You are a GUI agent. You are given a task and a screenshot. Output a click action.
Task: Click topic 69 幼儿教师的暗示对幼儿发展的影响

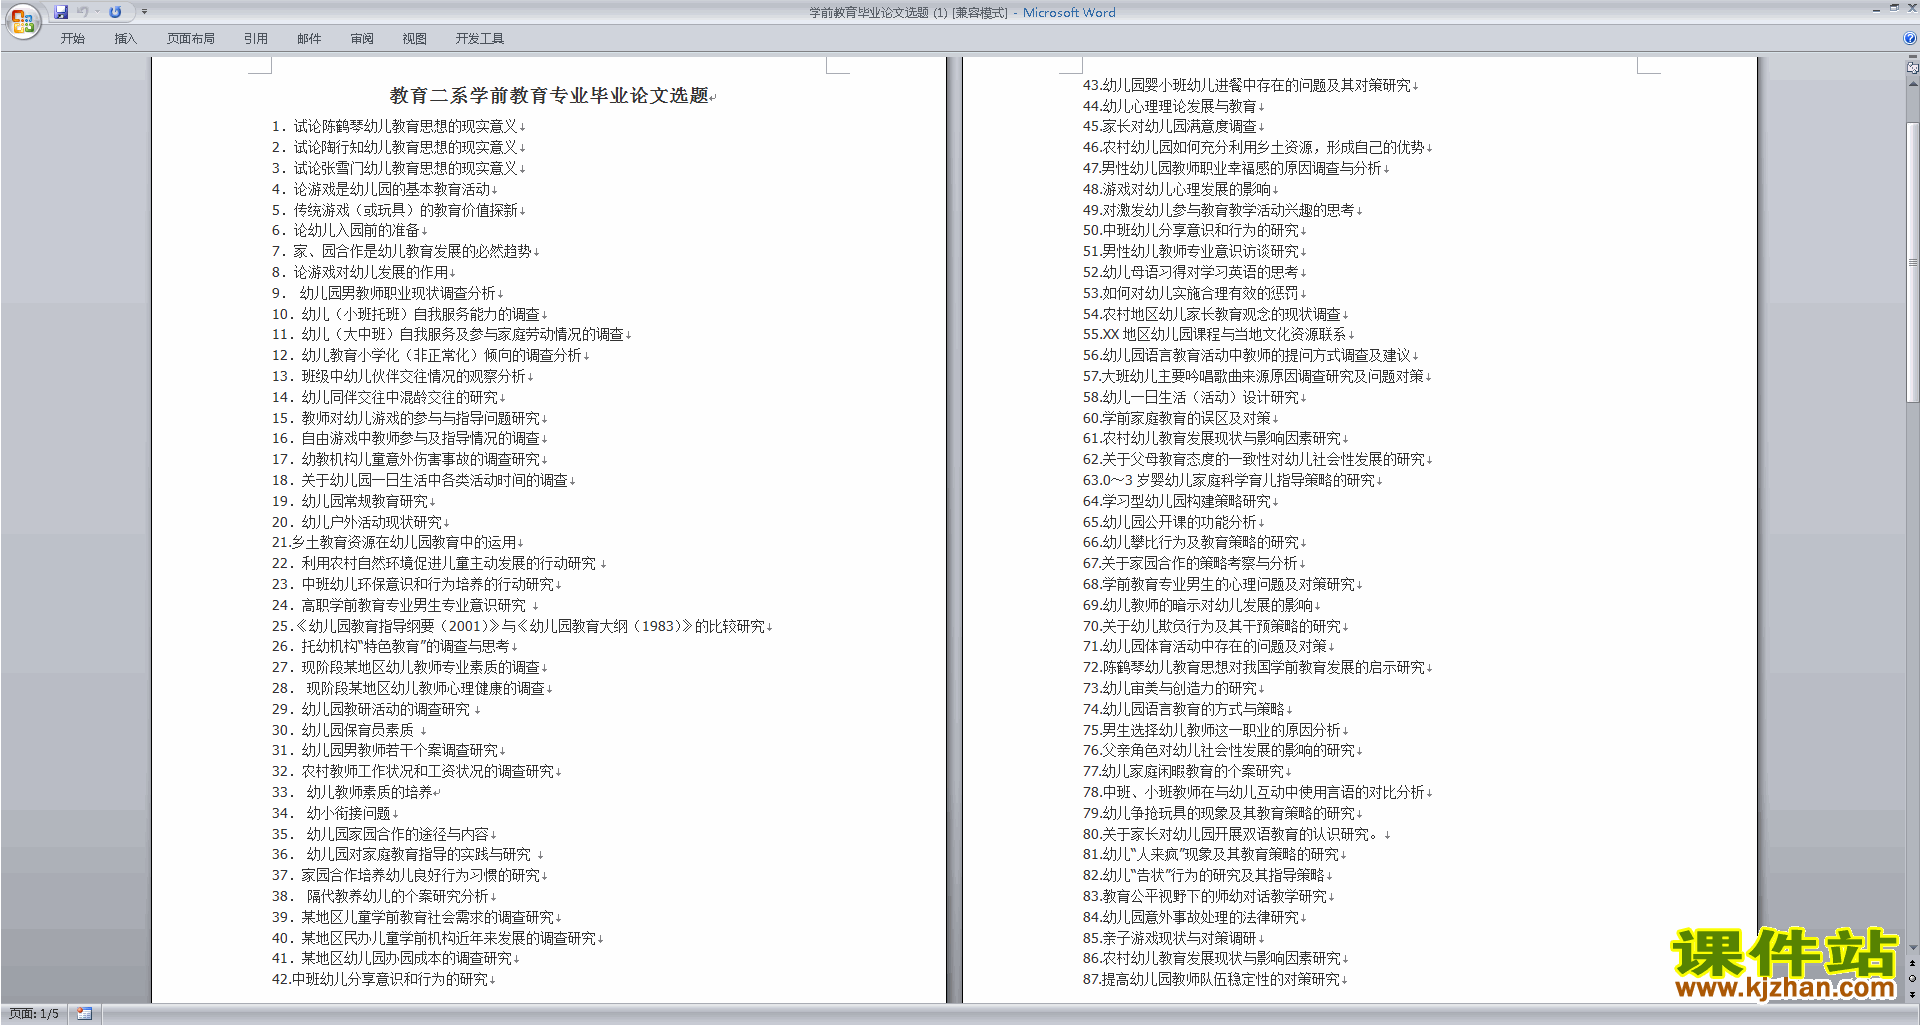pyautogui.click(x=1198, y=605)
